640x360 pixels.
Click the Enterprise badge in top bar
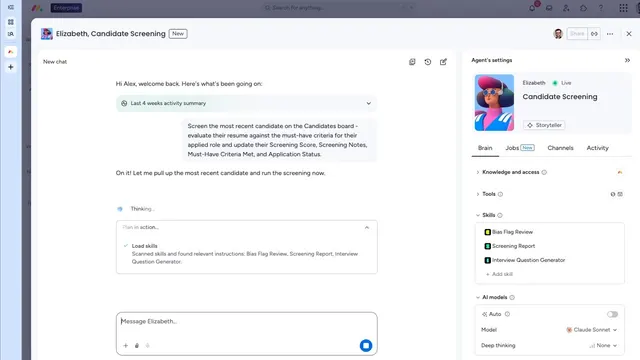(x=66, y=8)
